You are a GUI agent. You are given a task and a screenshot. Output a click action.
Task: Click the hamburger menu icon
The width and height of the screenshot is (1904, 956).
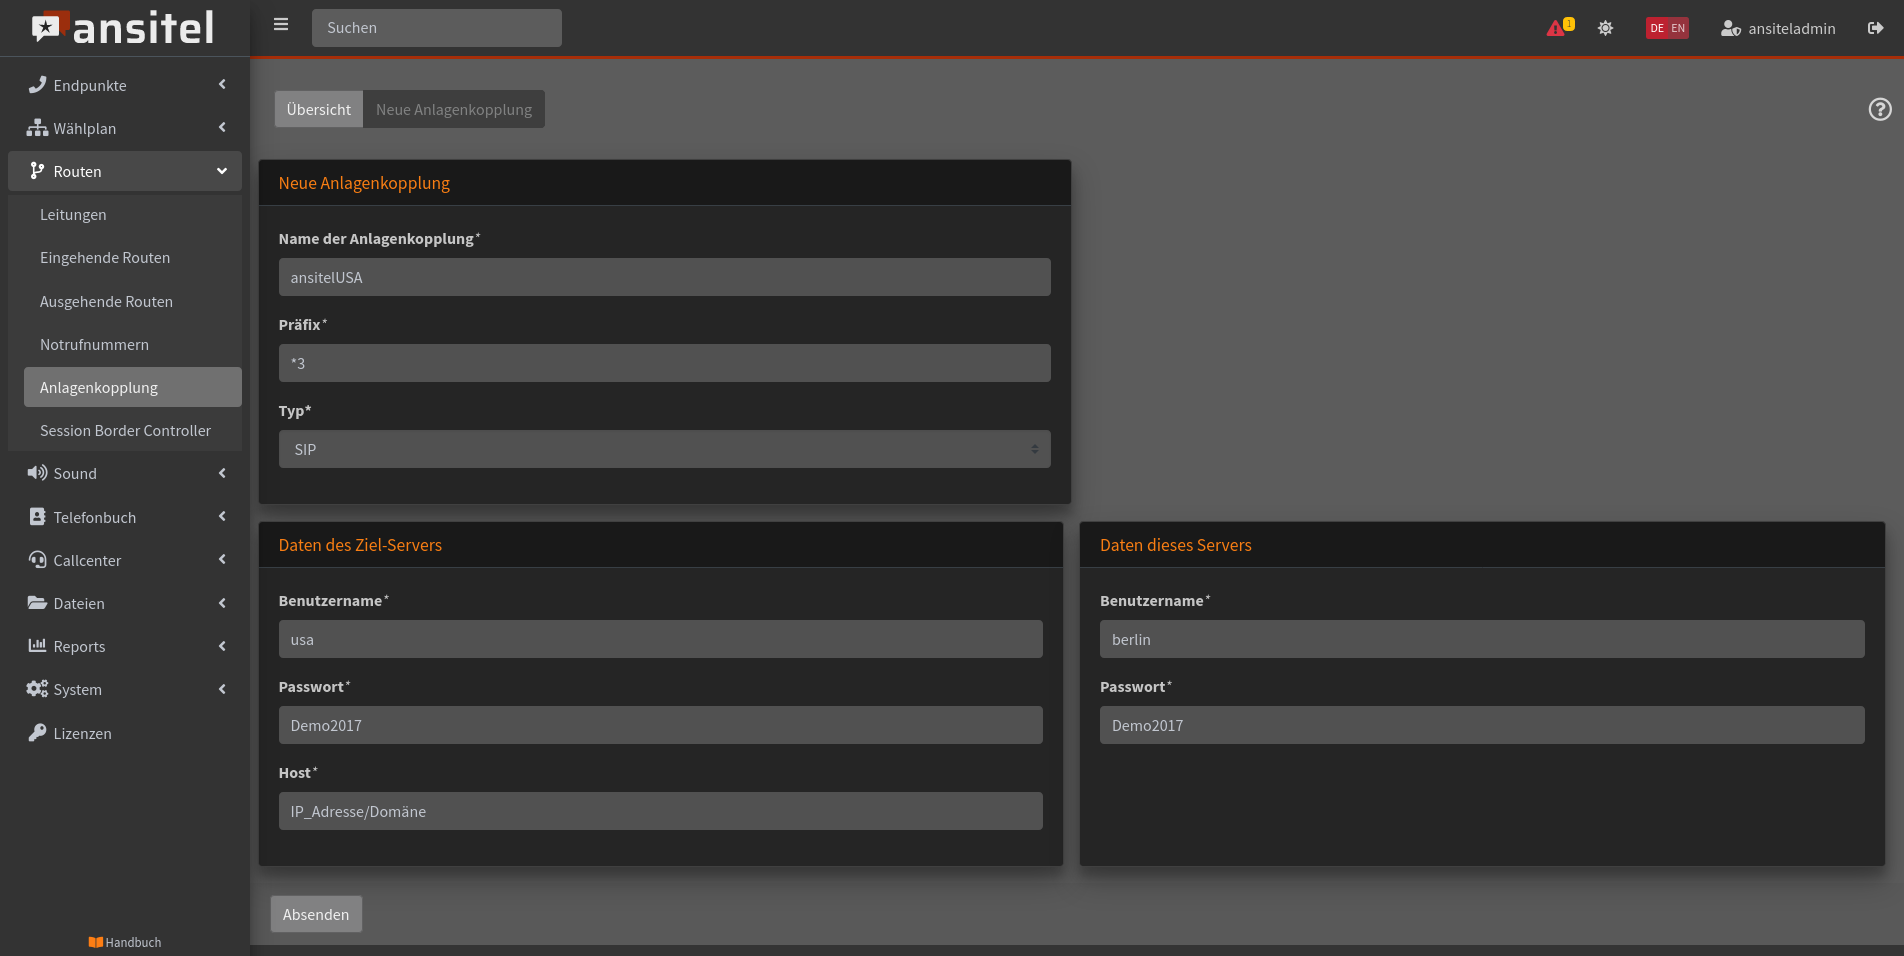(x=281, y=25)
